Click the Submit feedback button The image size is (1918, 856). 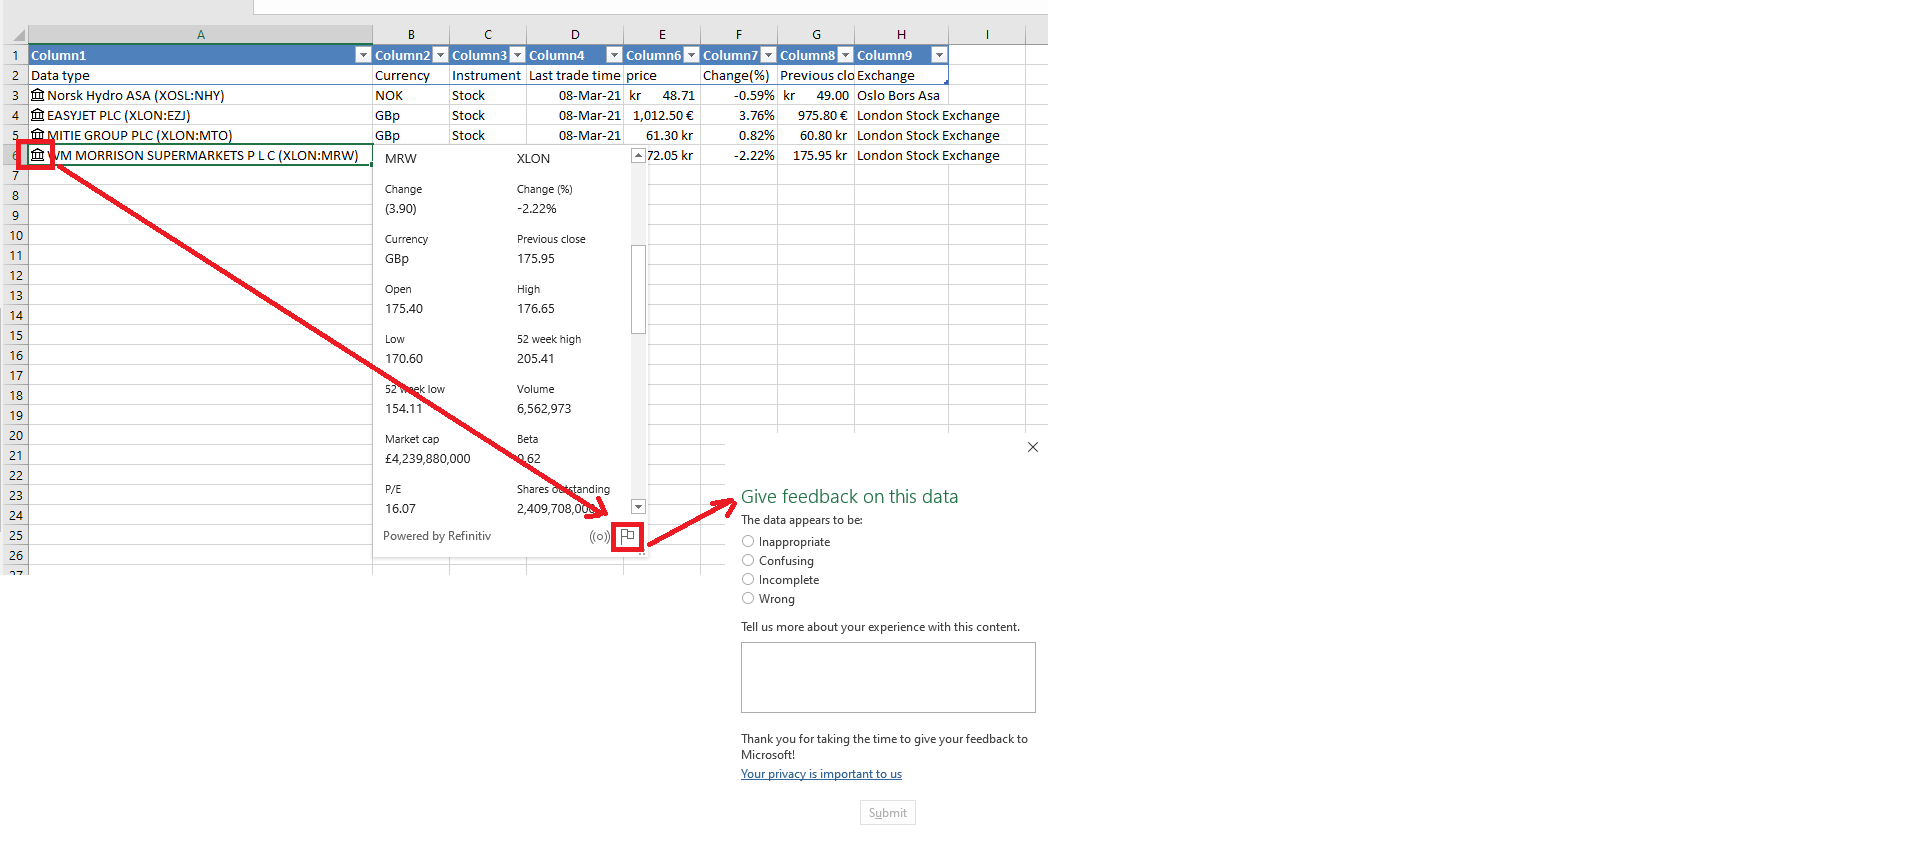click(888, 813)
